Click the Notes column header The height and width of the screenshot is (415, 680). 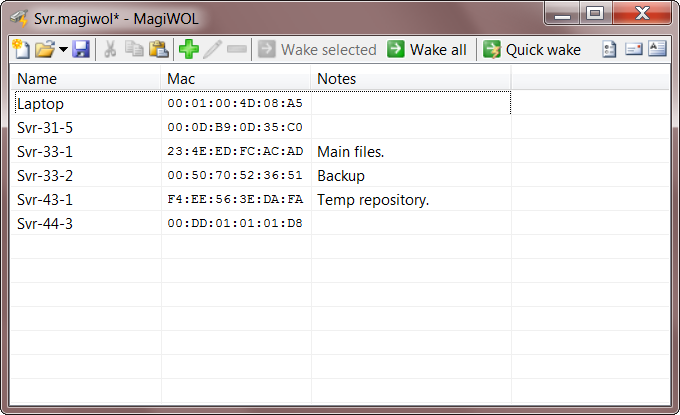click(x=410, y=78)
